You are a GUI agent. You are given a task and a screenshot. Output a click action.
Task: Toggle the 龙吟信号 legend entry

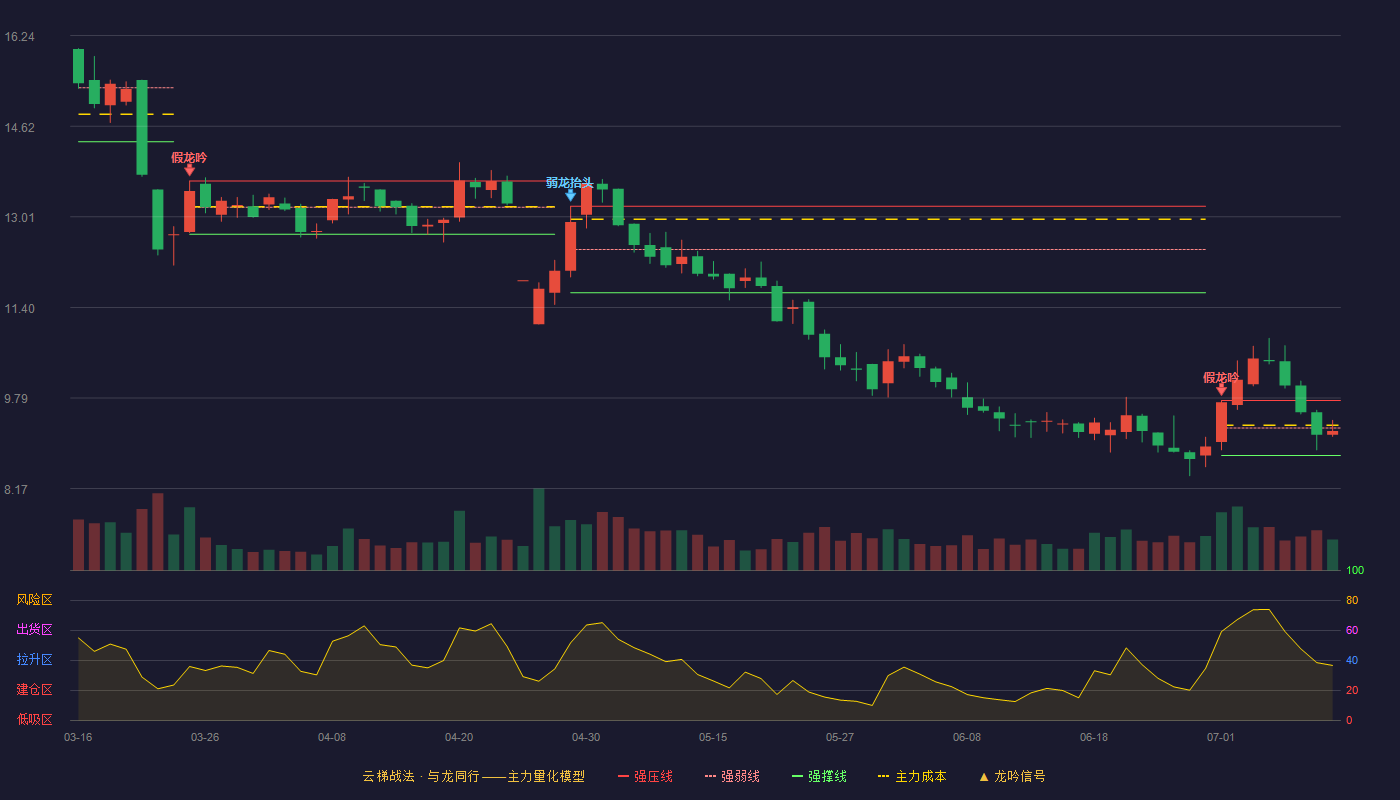(1012, 776)
